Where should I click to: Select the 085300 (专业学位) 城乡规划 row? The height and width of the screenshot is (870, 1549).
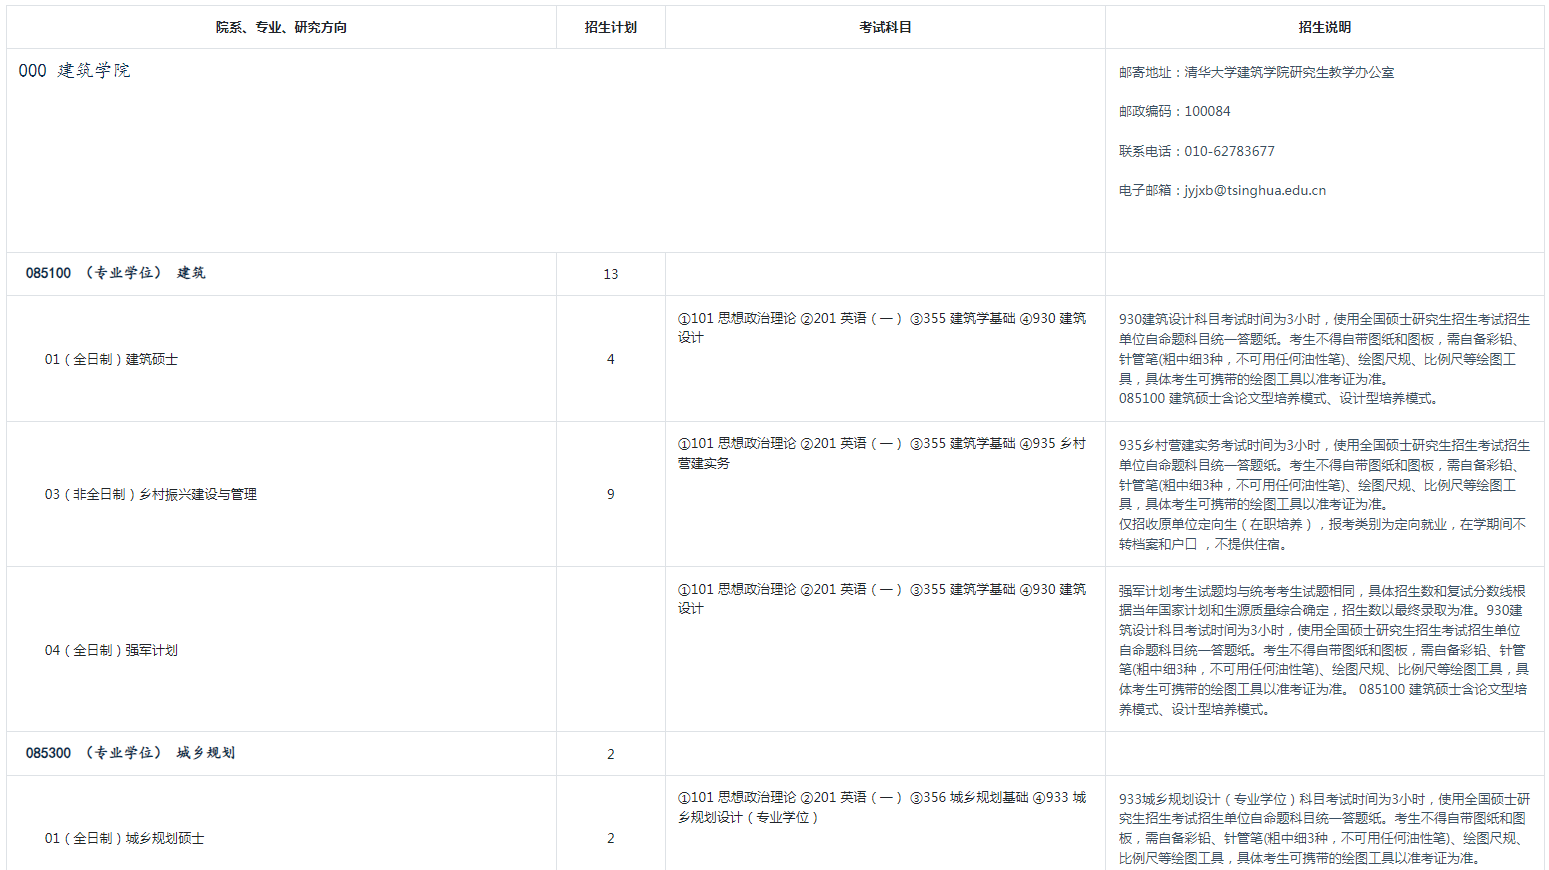(130, 753)
